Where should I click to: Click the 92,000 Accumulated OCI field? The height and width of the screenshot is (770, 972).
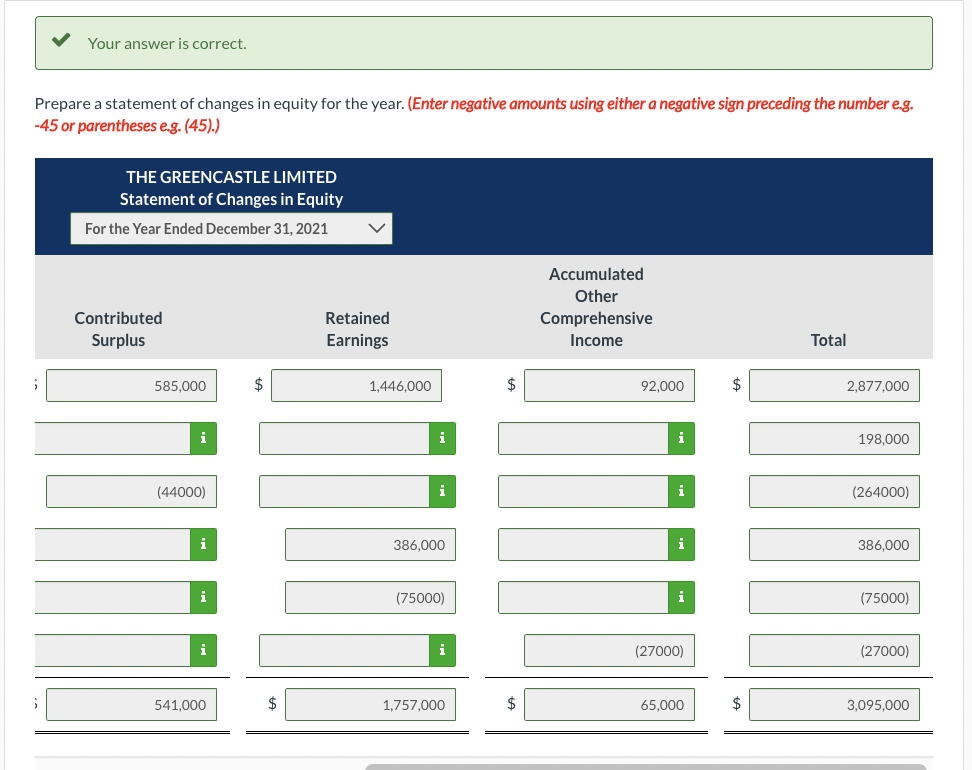point(609,386)
